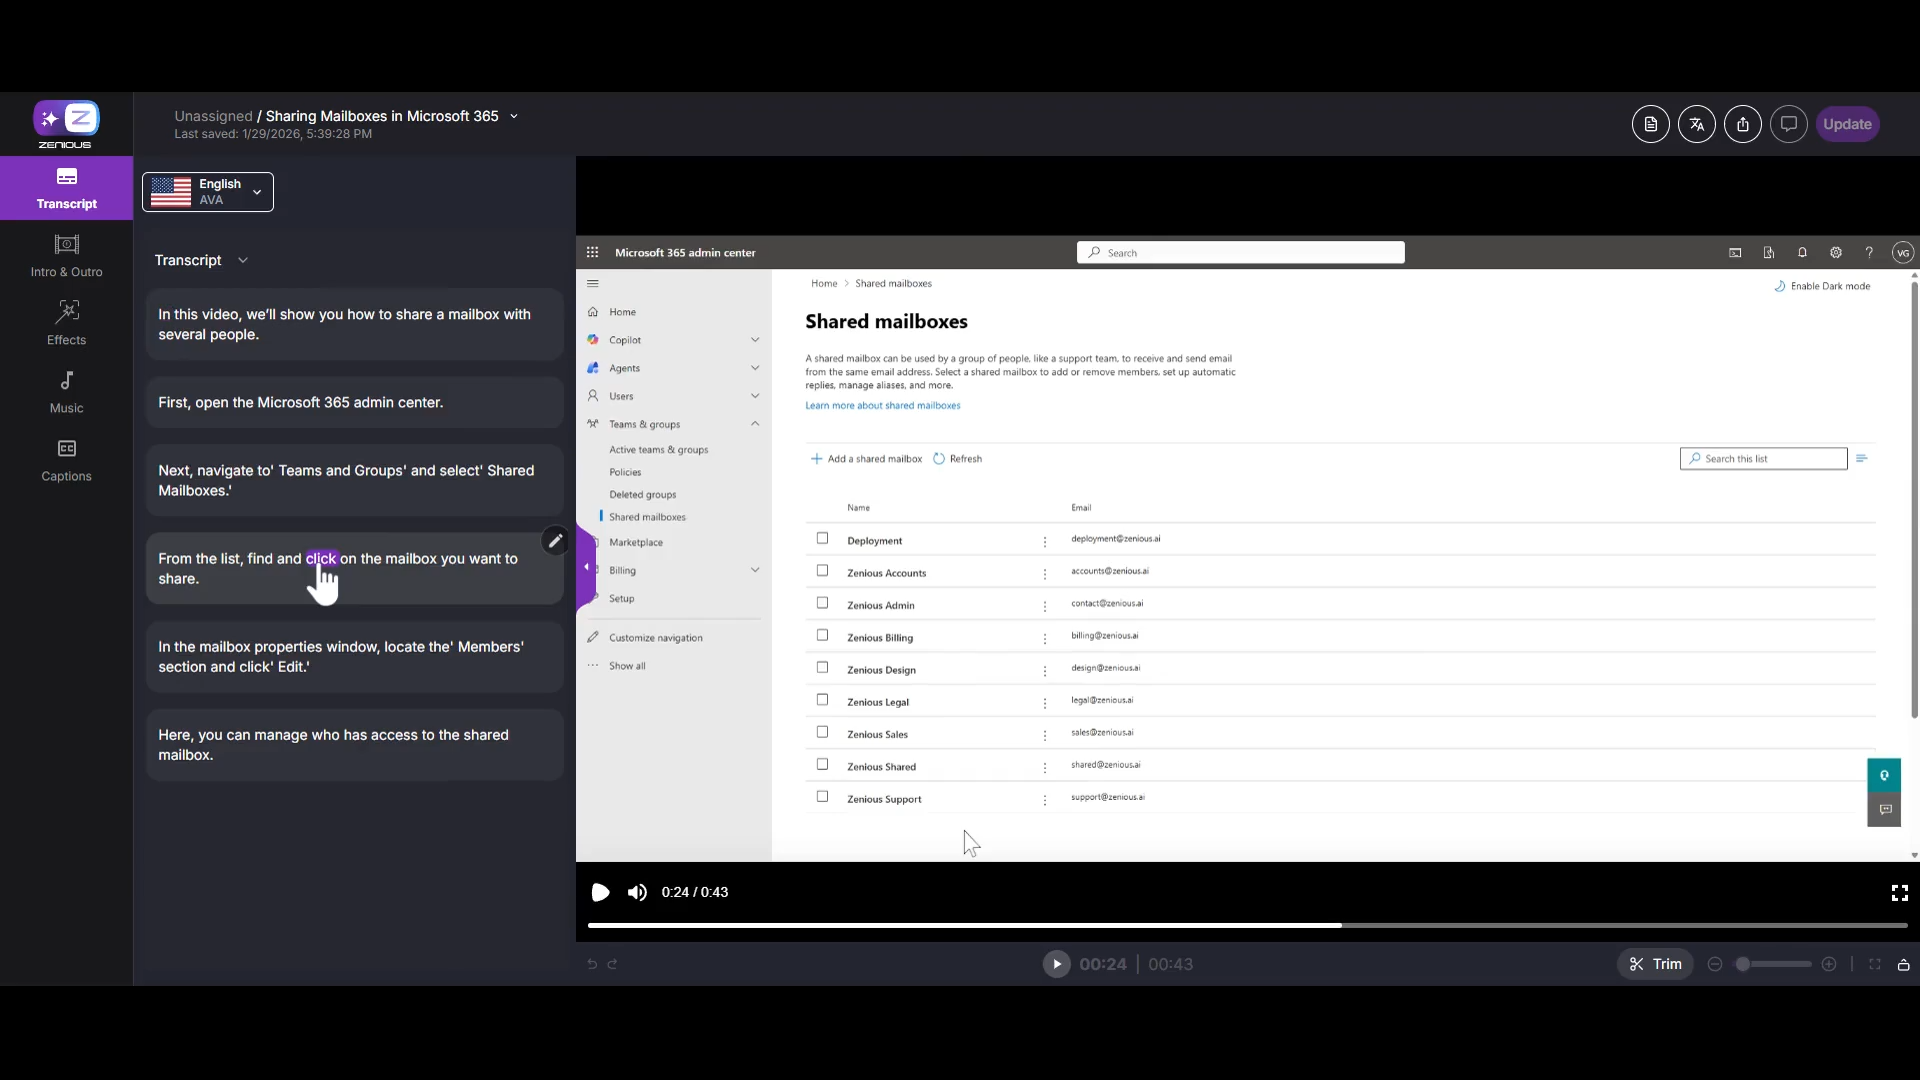1920x1080 pixels.
Task: Switch to the Transcript tab
Action: [x=66, y=187]
